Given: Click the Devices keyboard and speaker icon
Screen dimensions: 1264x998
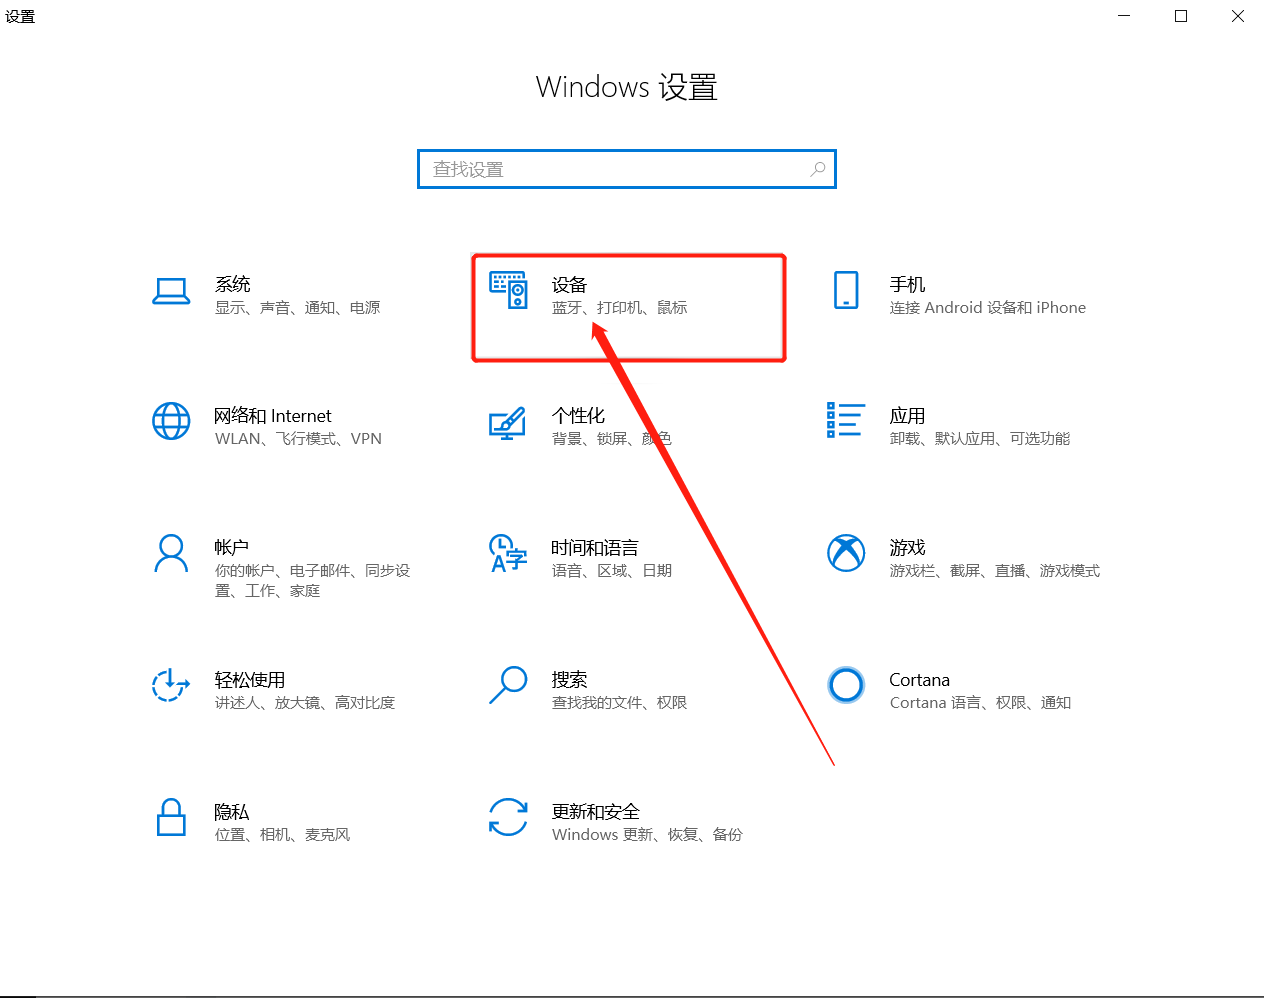Looking at the screenshot, I should click(x=508, y=290).
